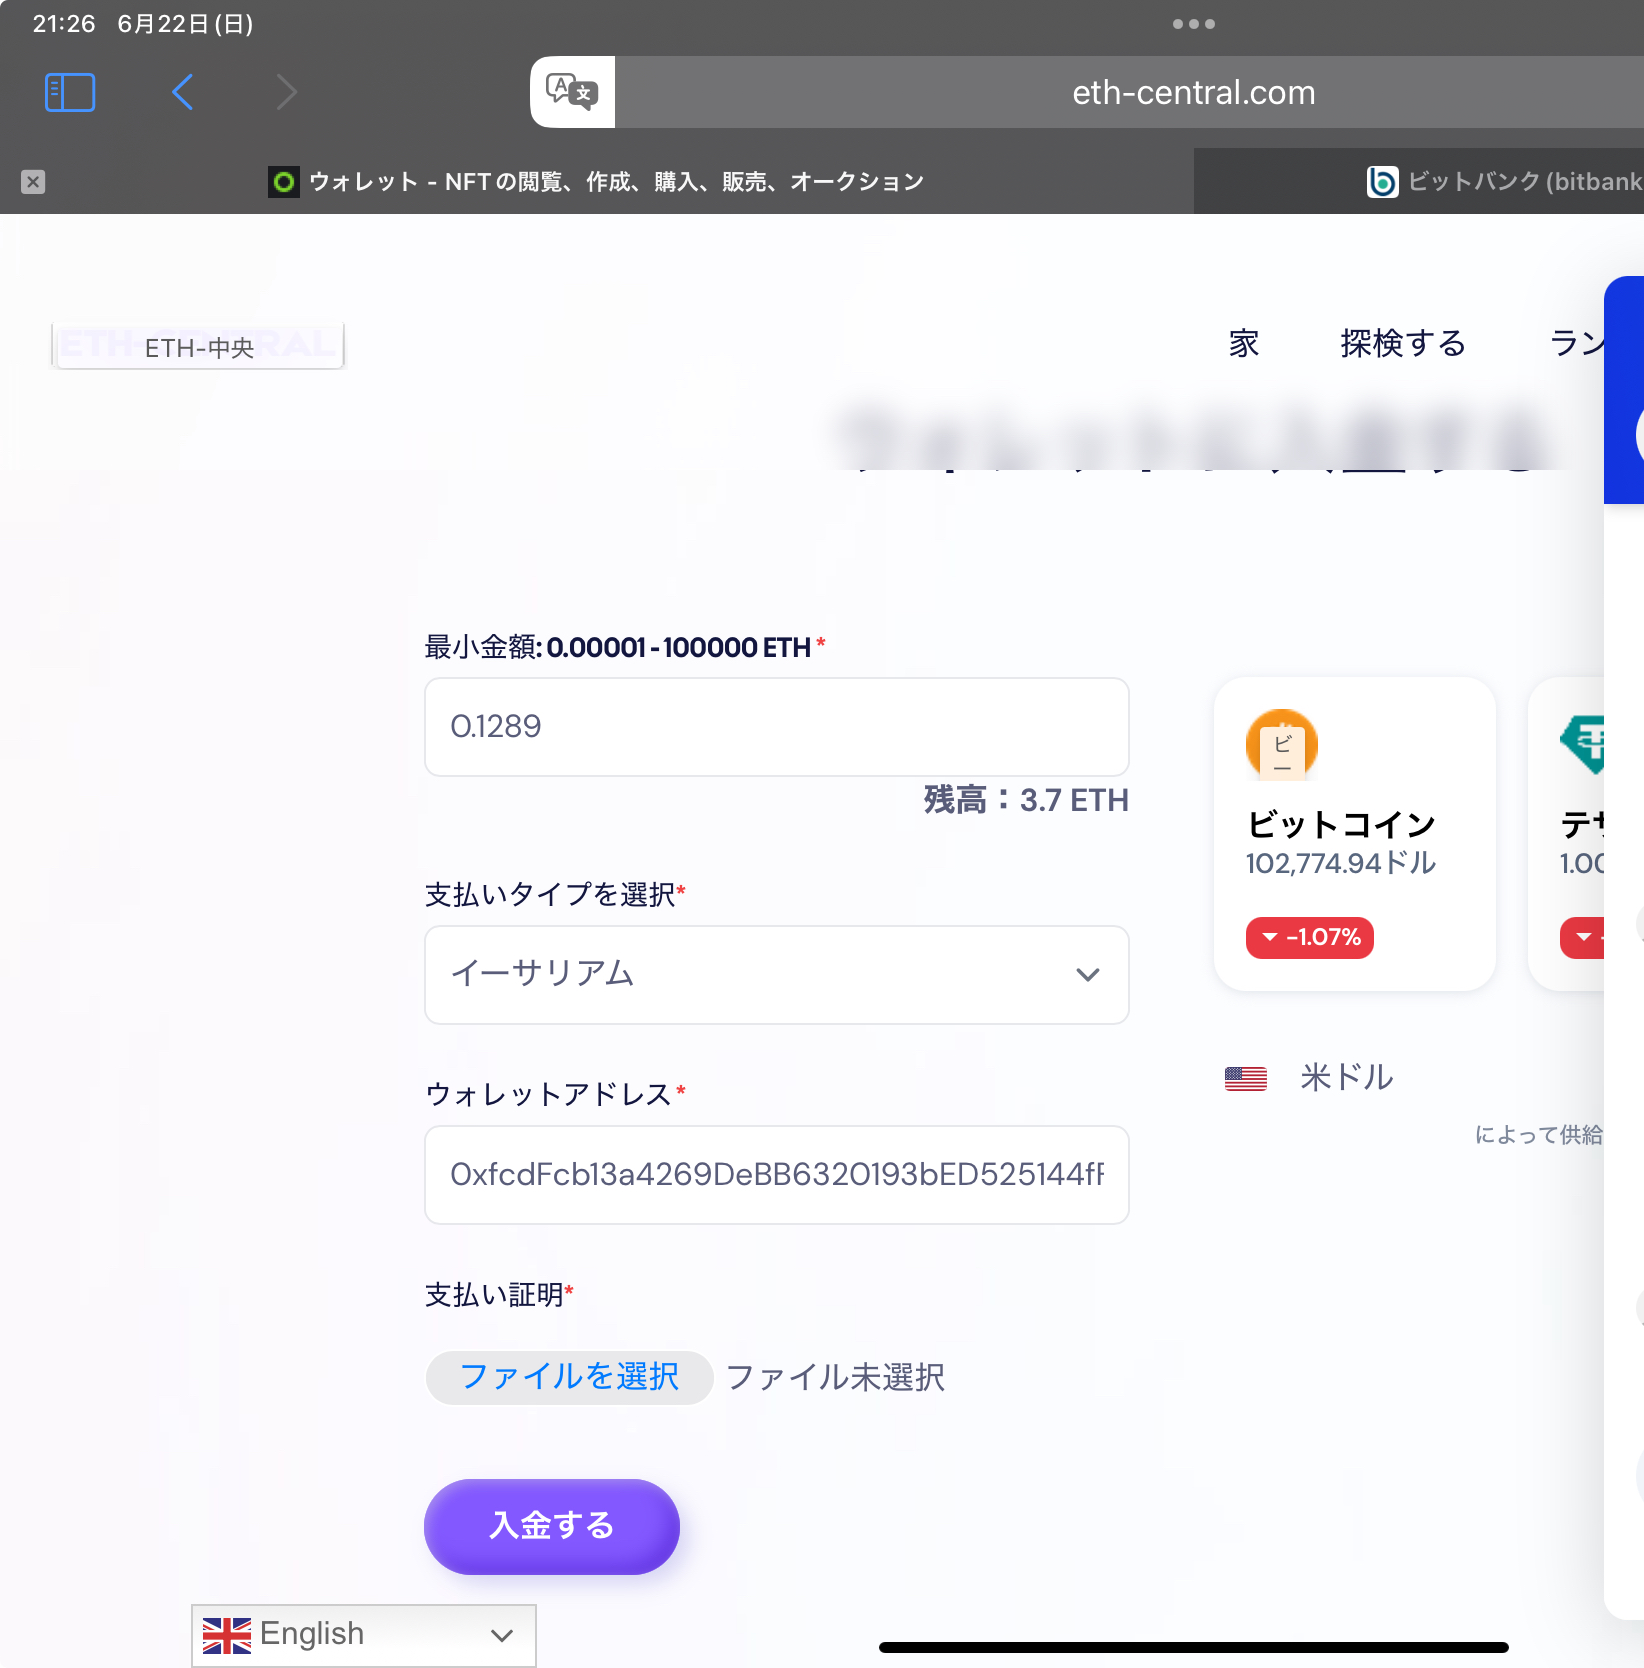Click the 入金する deposit button

pos(552,1526)
